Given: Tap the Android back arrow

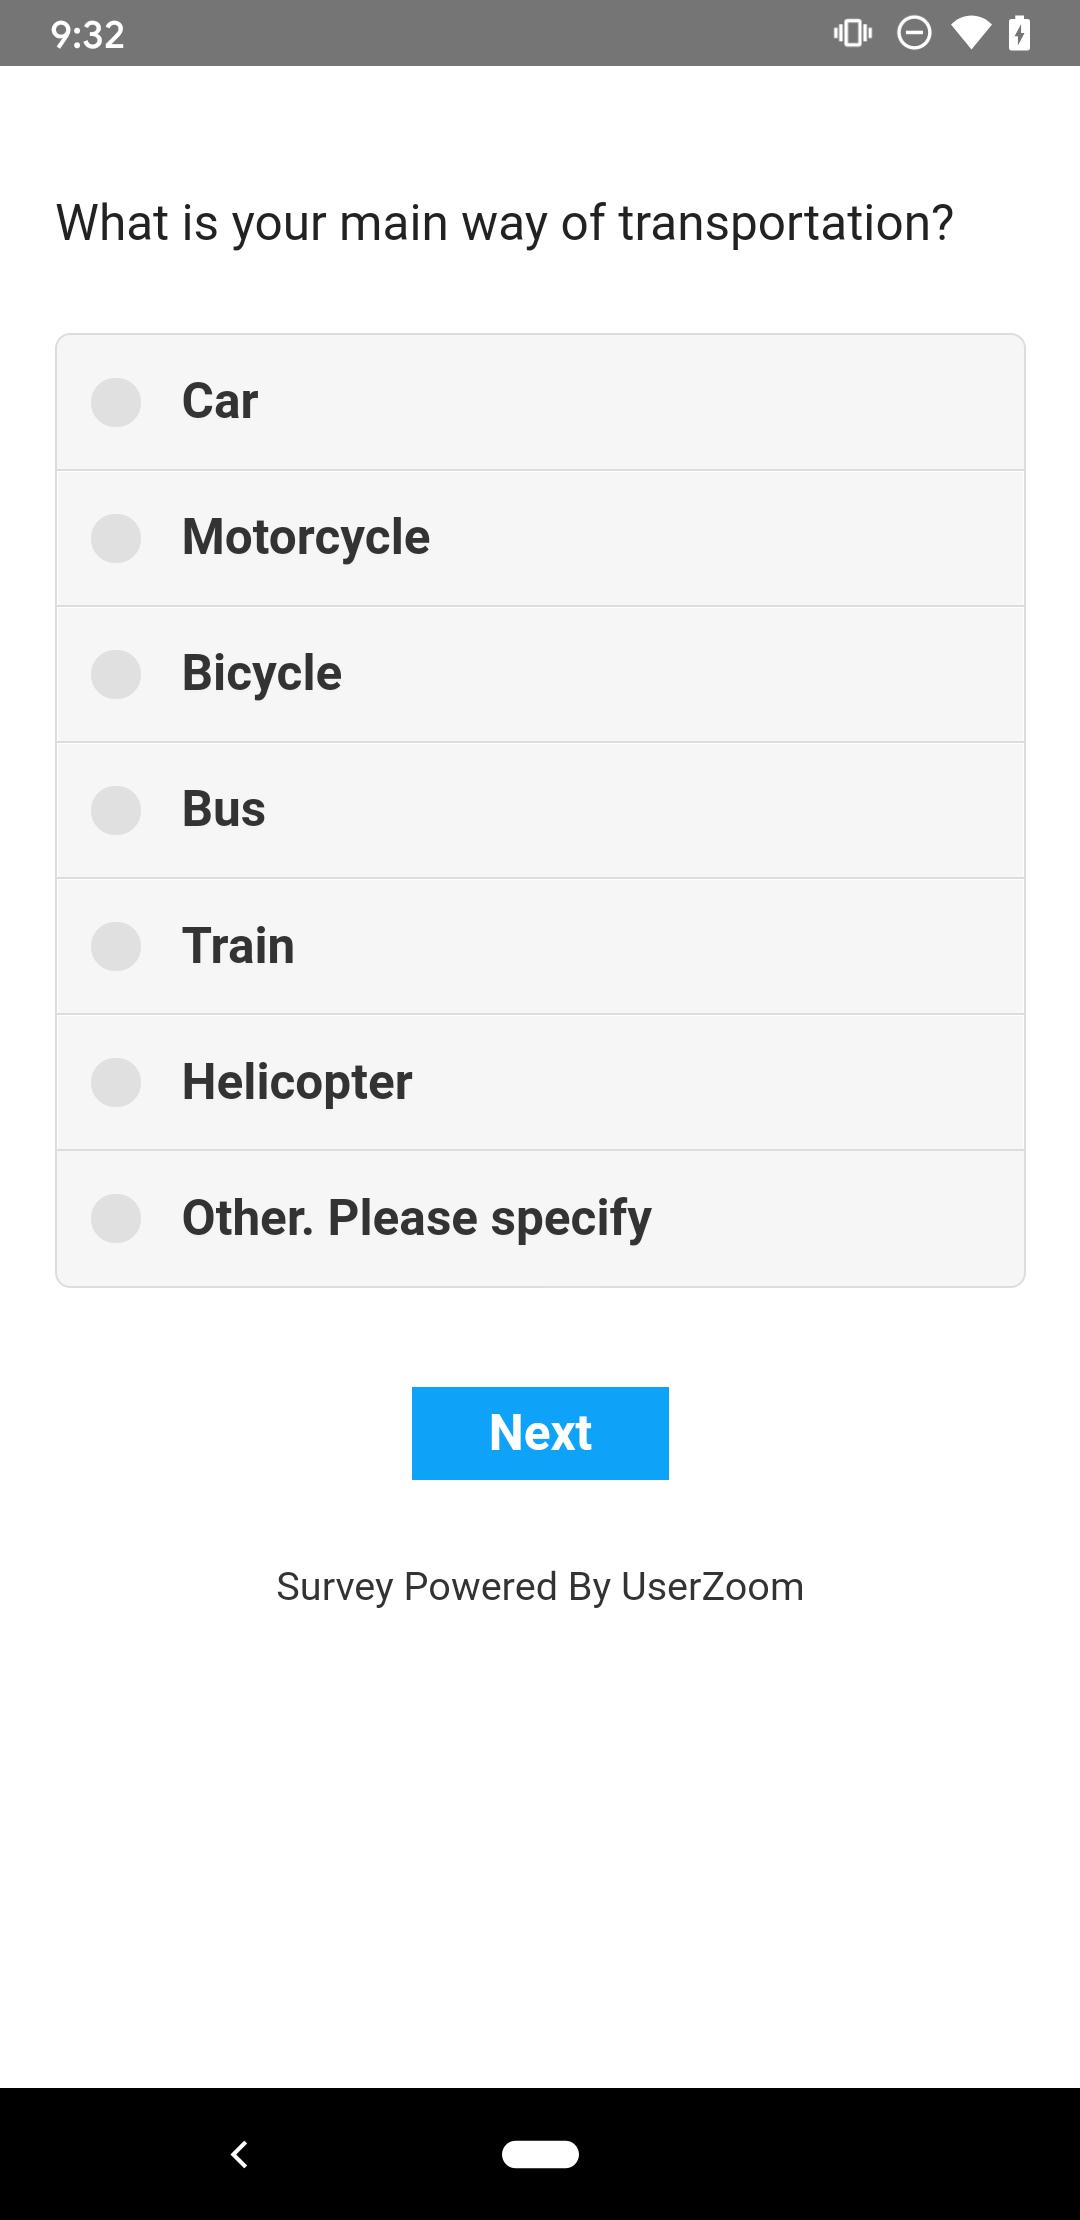Looking at the screenshot, I should click(239, 2154).
